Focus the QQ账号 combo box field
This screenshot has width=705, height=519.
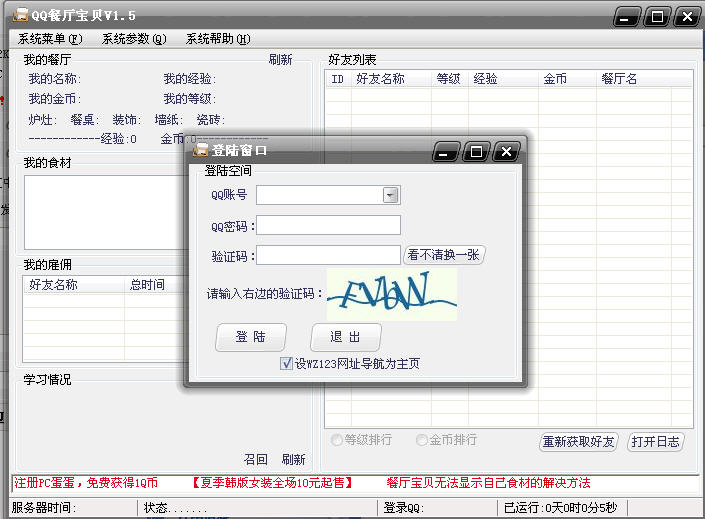click(x=328, y=195)
